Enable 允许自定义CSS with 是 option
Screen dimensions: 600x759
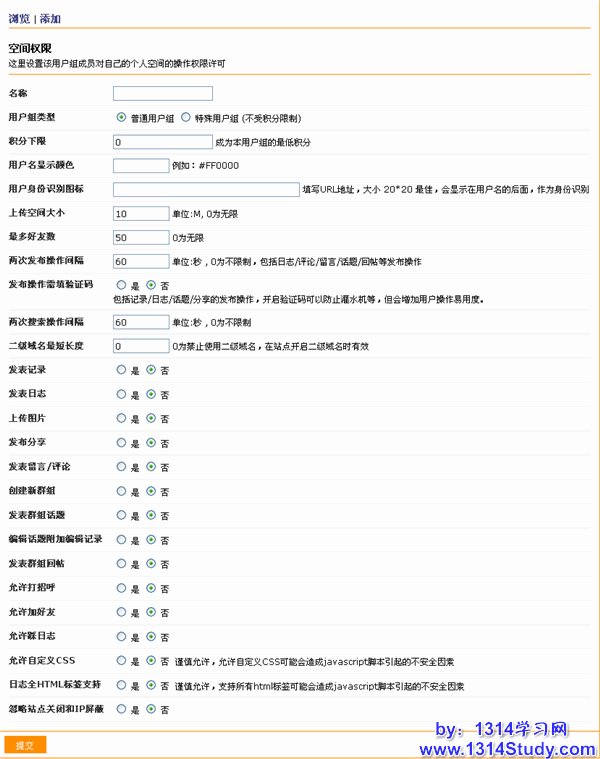pyautogui.click(x=122, y=661)
